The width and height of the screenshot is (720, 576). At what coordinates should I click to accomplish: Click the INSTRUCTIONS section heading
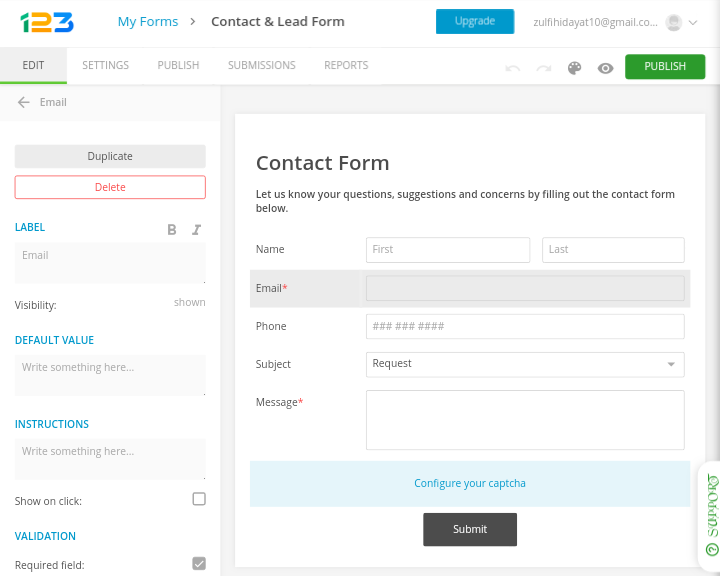click(x=51, y=424)
